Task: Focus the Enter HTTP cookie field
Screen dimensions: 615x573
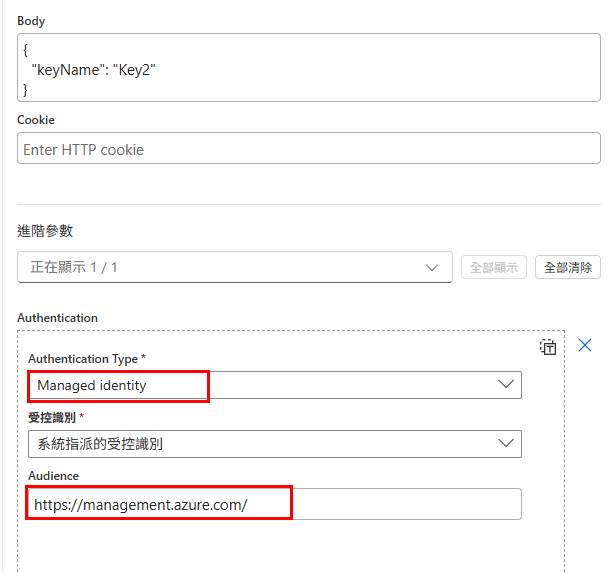Action: [x=309, y=148]
